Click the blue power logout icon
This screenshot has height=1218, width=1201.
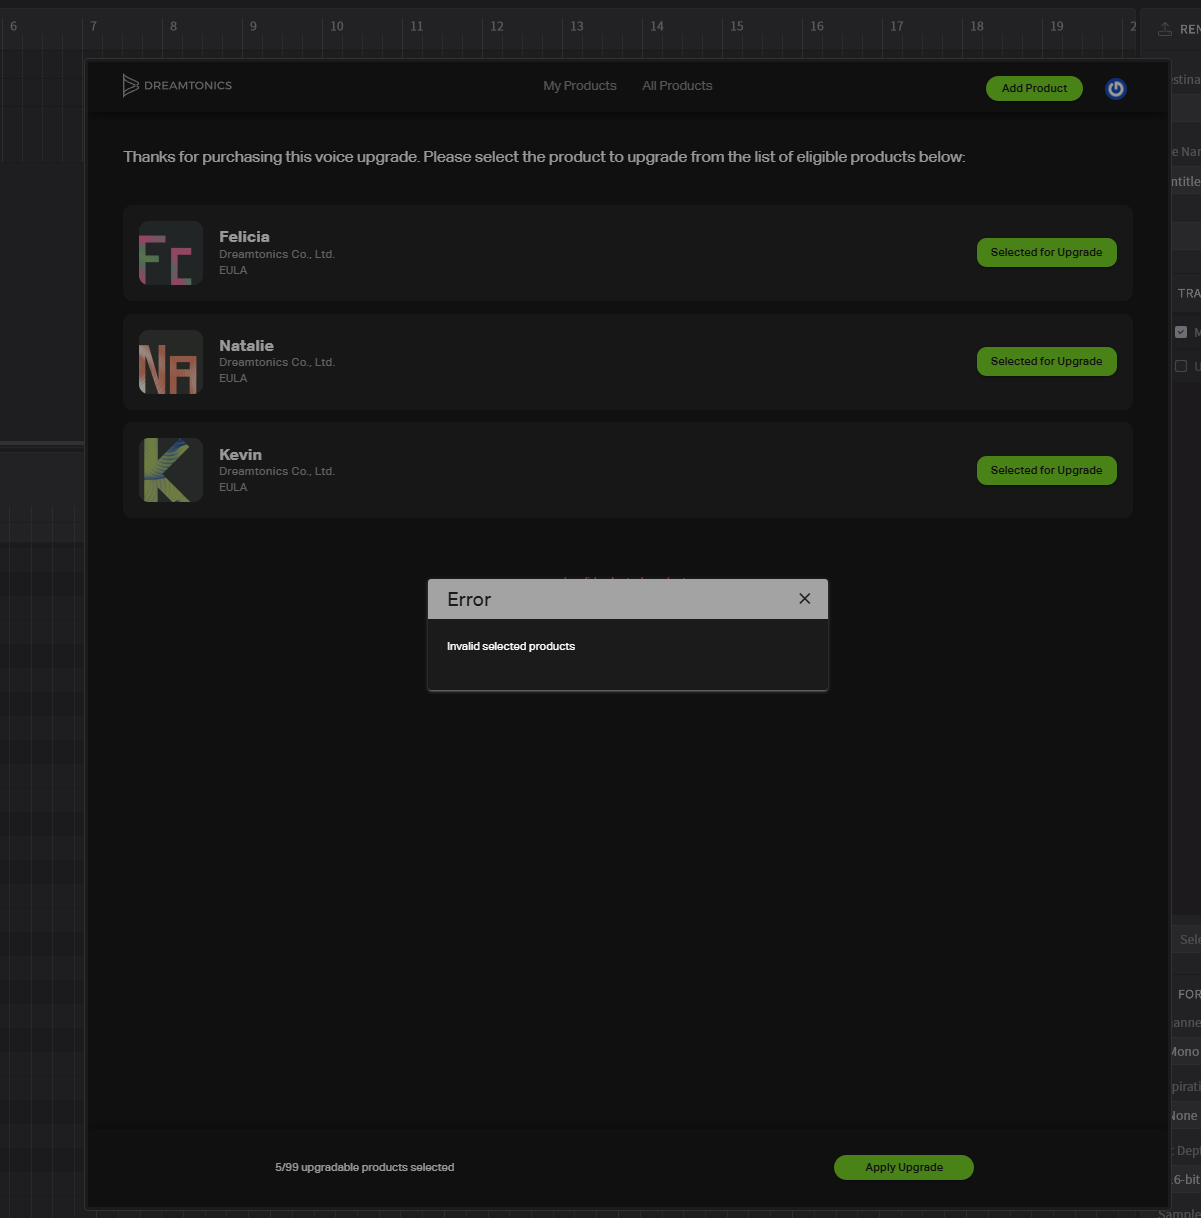[x=1116, y=89]
